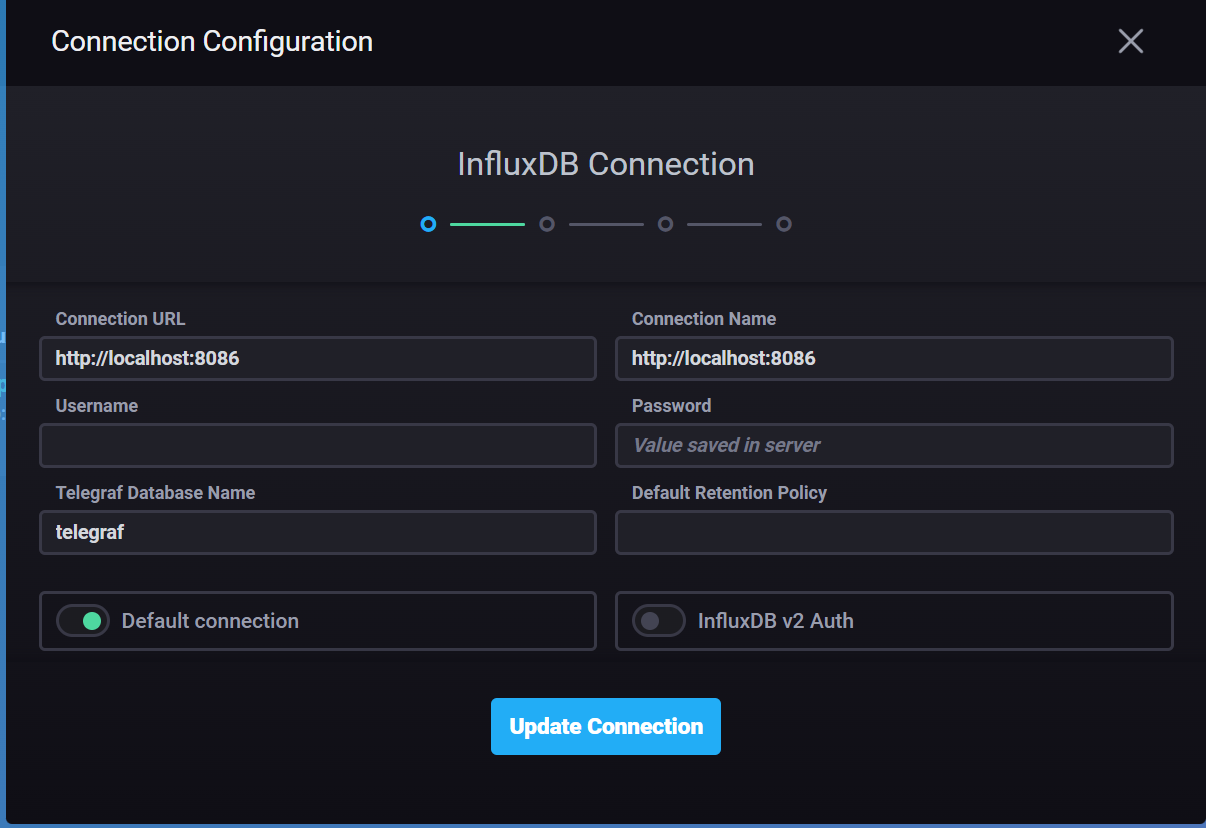Go to the third wizard step dot

(x=665, y=224)
